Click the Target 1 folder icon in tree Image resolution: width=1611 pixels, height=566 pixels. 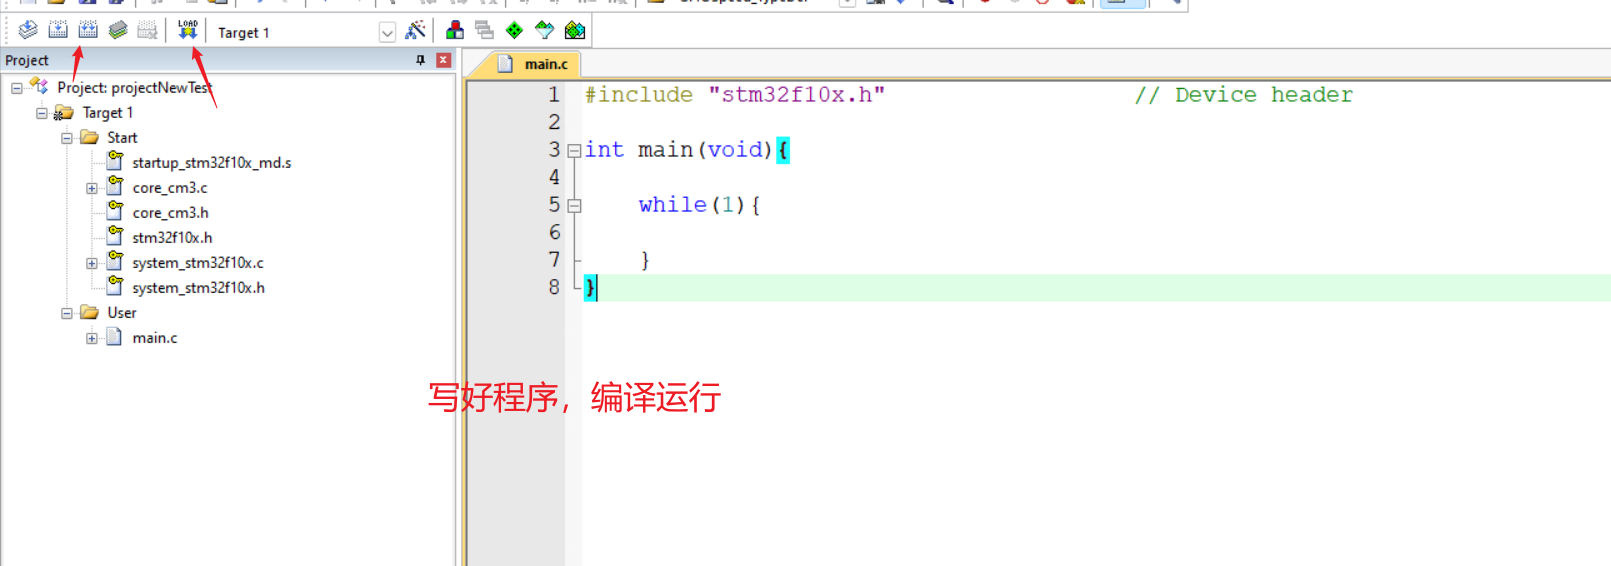(64, 113)
